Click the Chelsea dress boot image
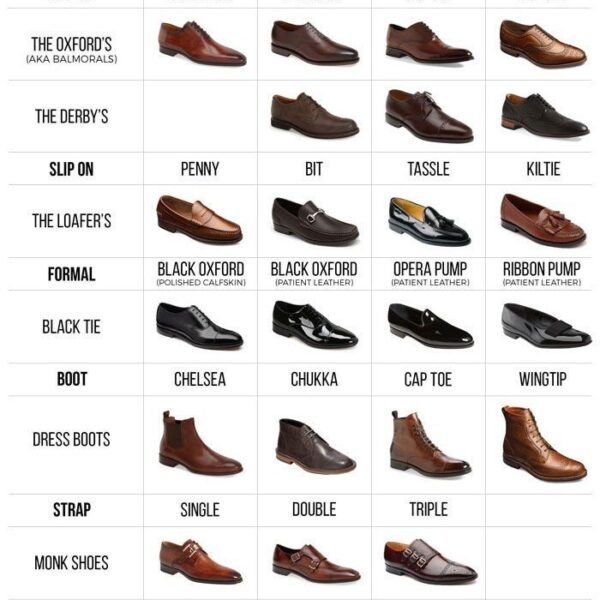The height and width of the screenshot is (600, 600). click(x=201, y=443)
